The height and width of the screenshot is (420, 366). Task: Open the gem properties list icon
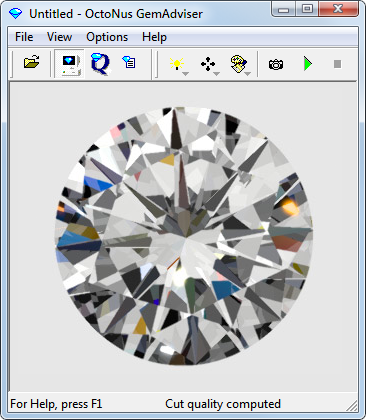pyautogui.click(x=129, y=62)
